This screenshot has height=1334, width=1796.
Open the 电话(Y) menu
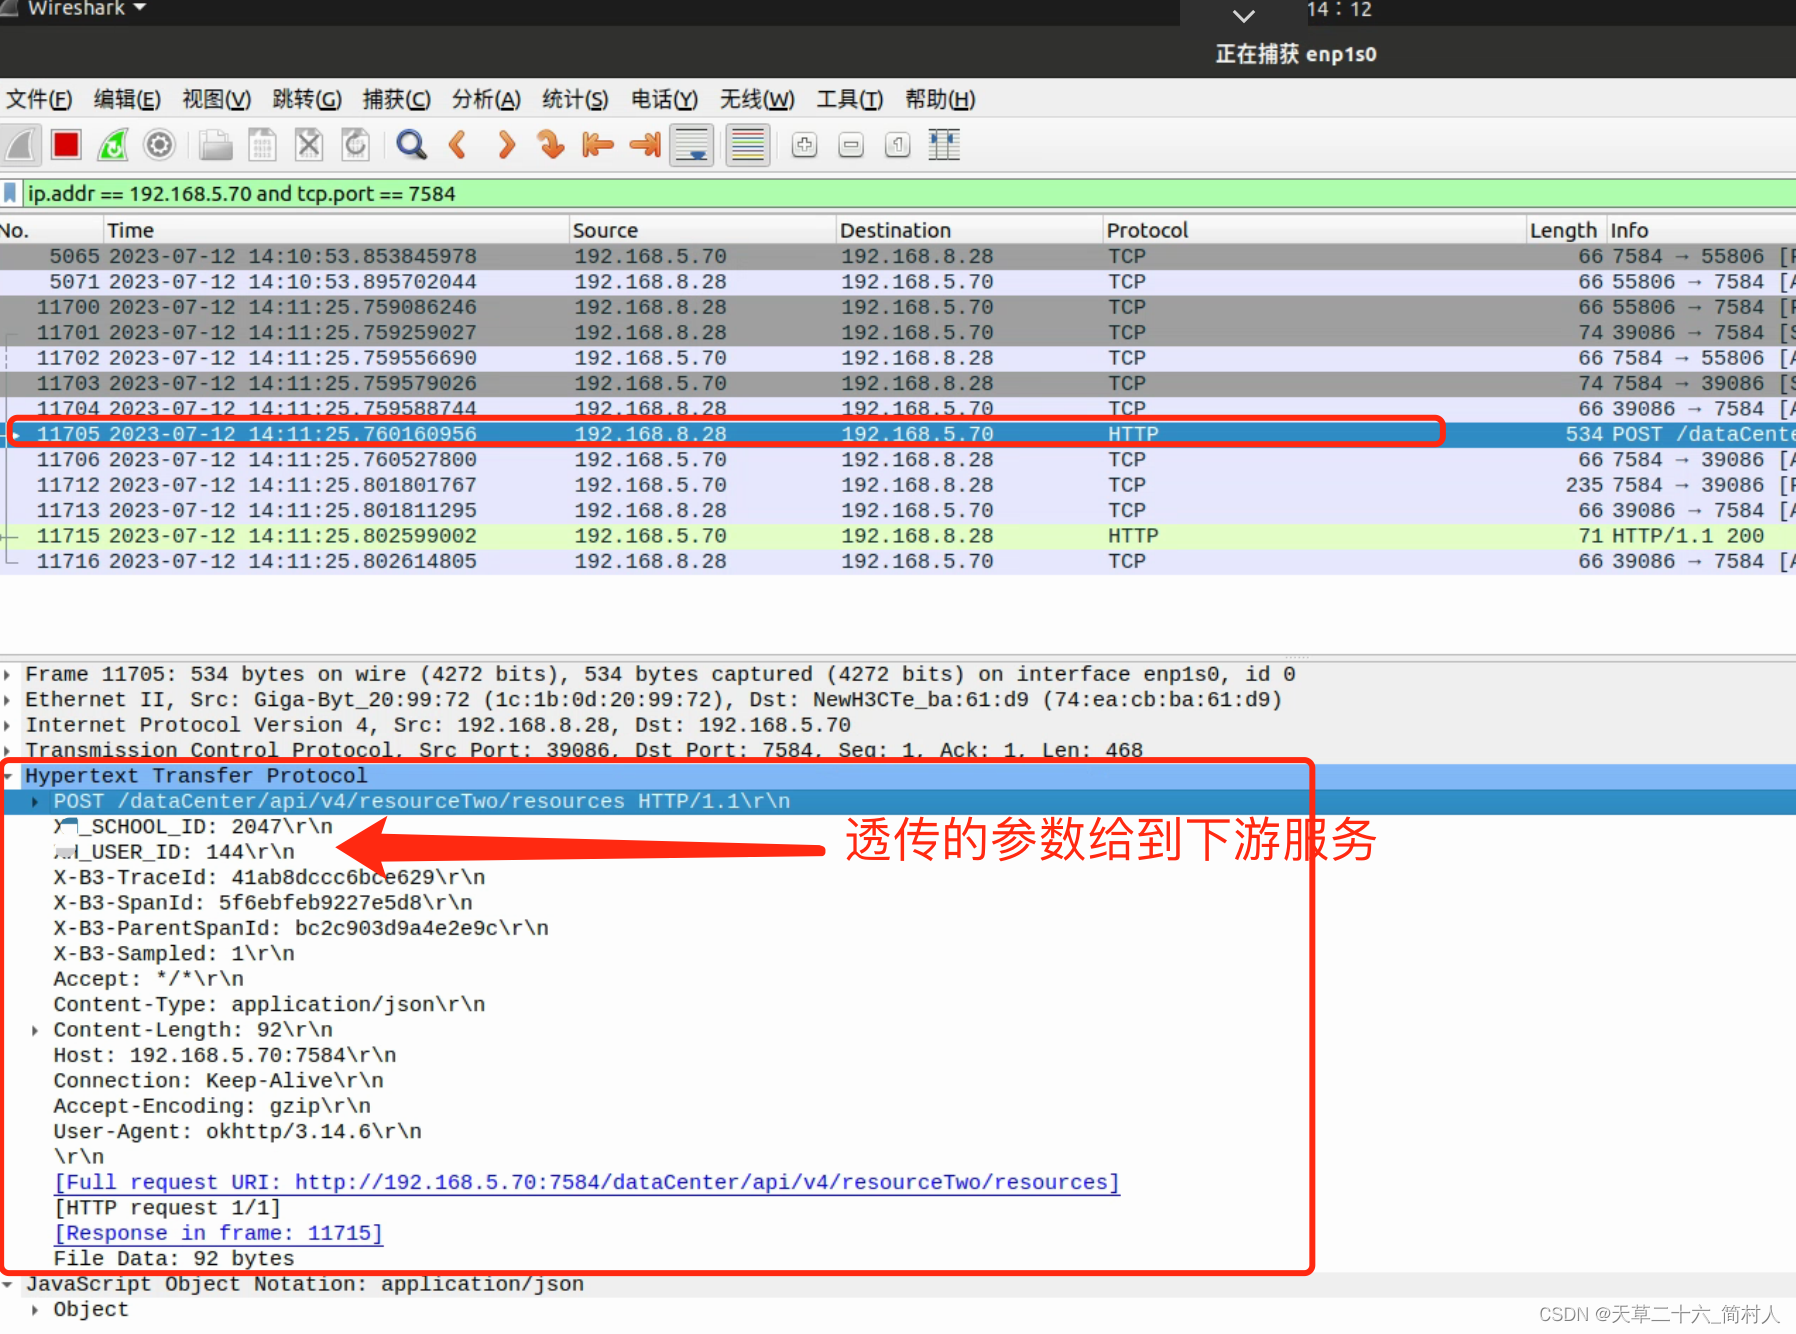(x=664, y=99)
